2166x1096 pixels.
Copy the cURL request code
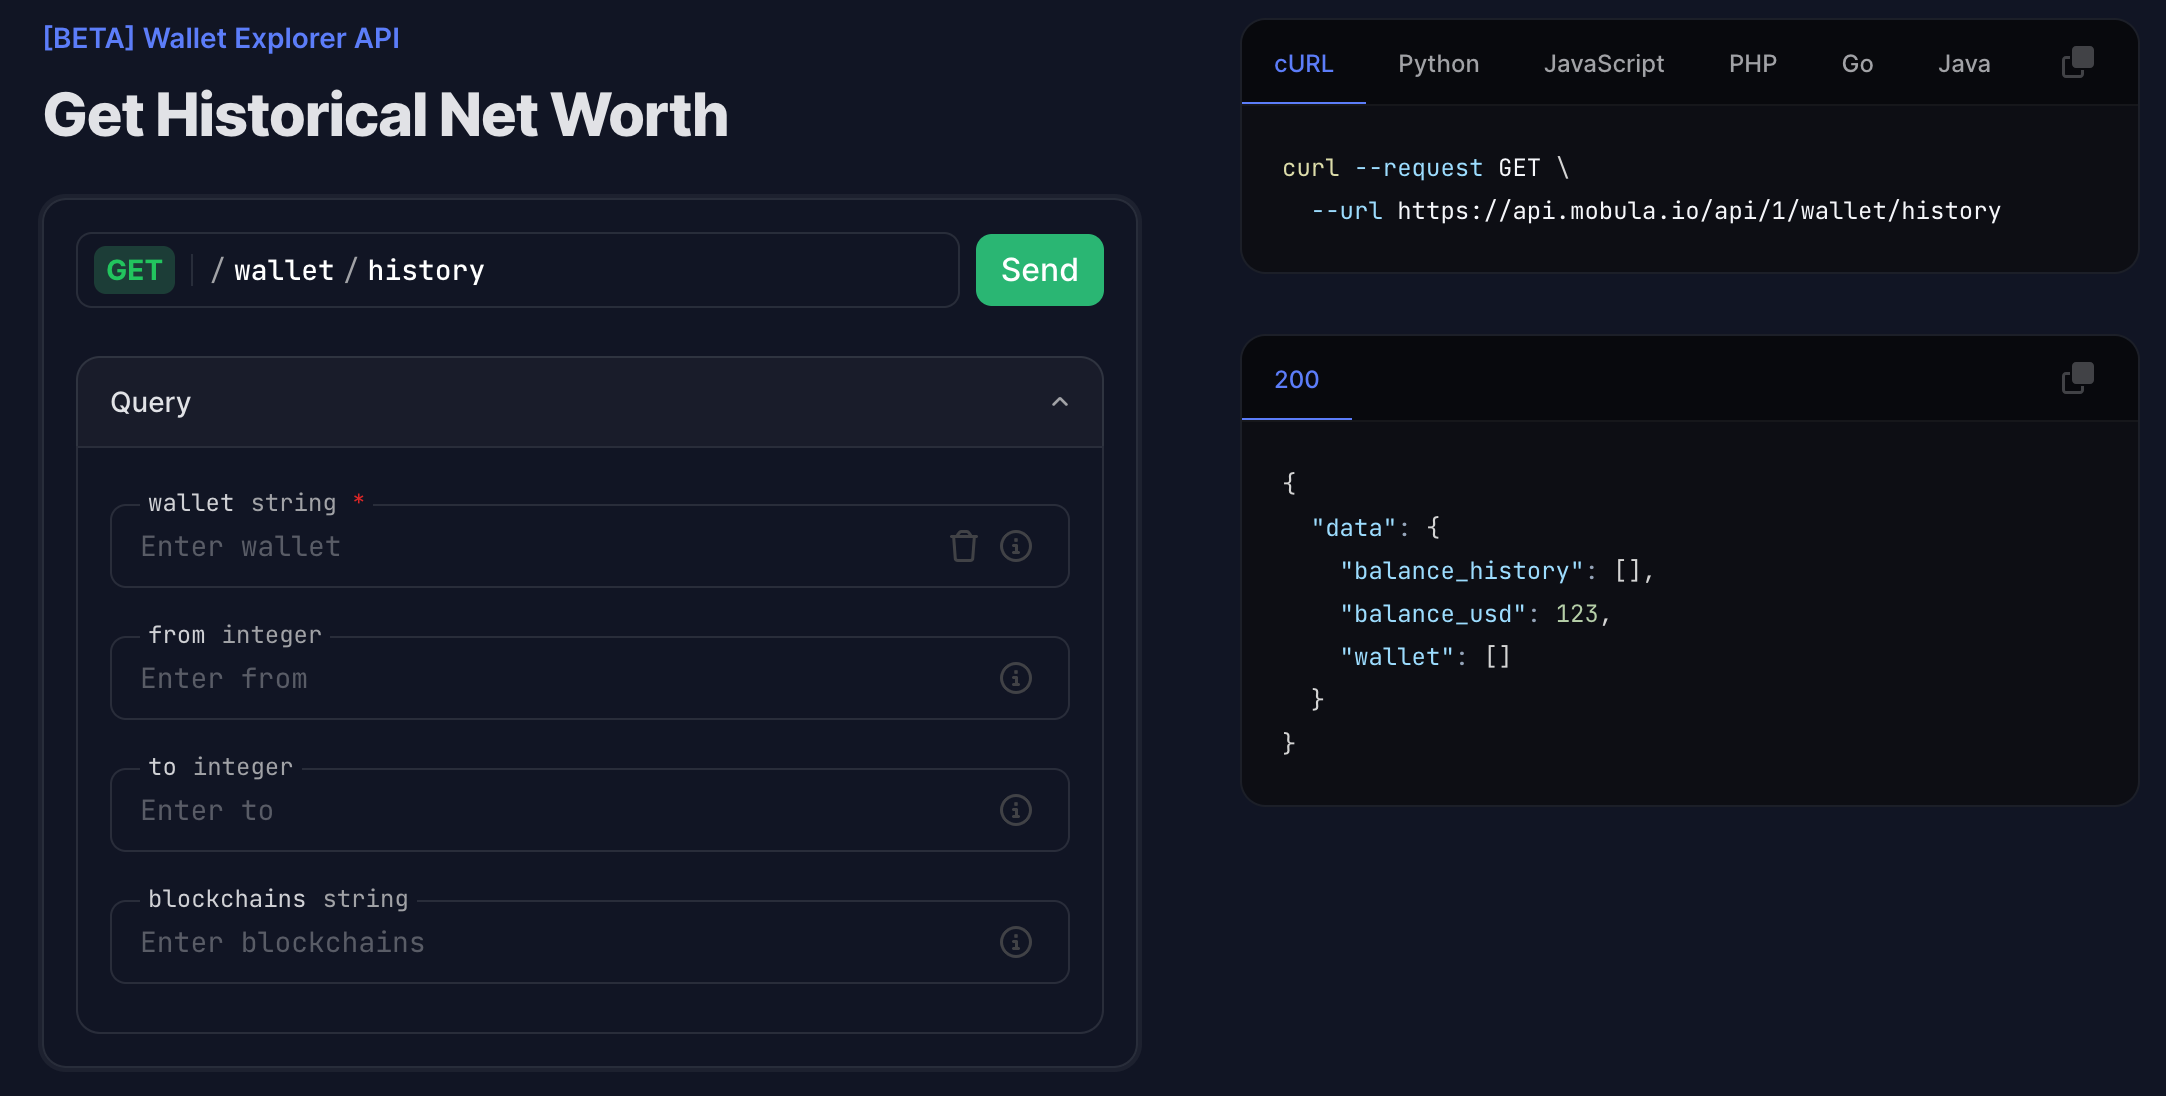click(x=2077, y=63)
